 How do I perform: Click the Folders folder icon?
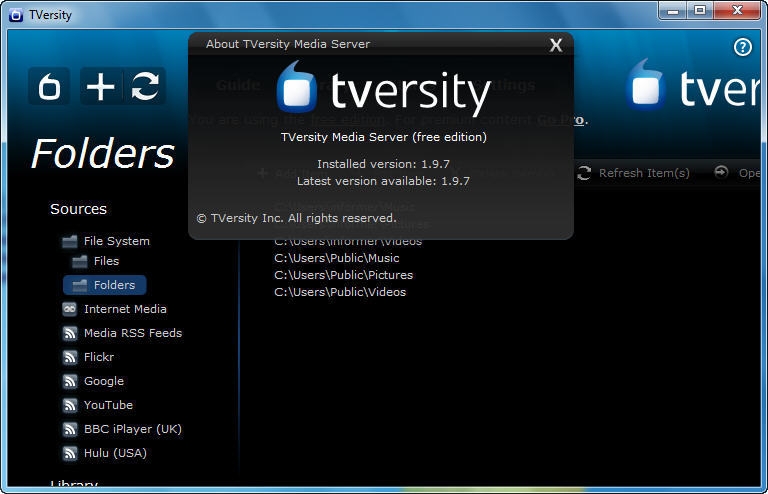[80, 285]
